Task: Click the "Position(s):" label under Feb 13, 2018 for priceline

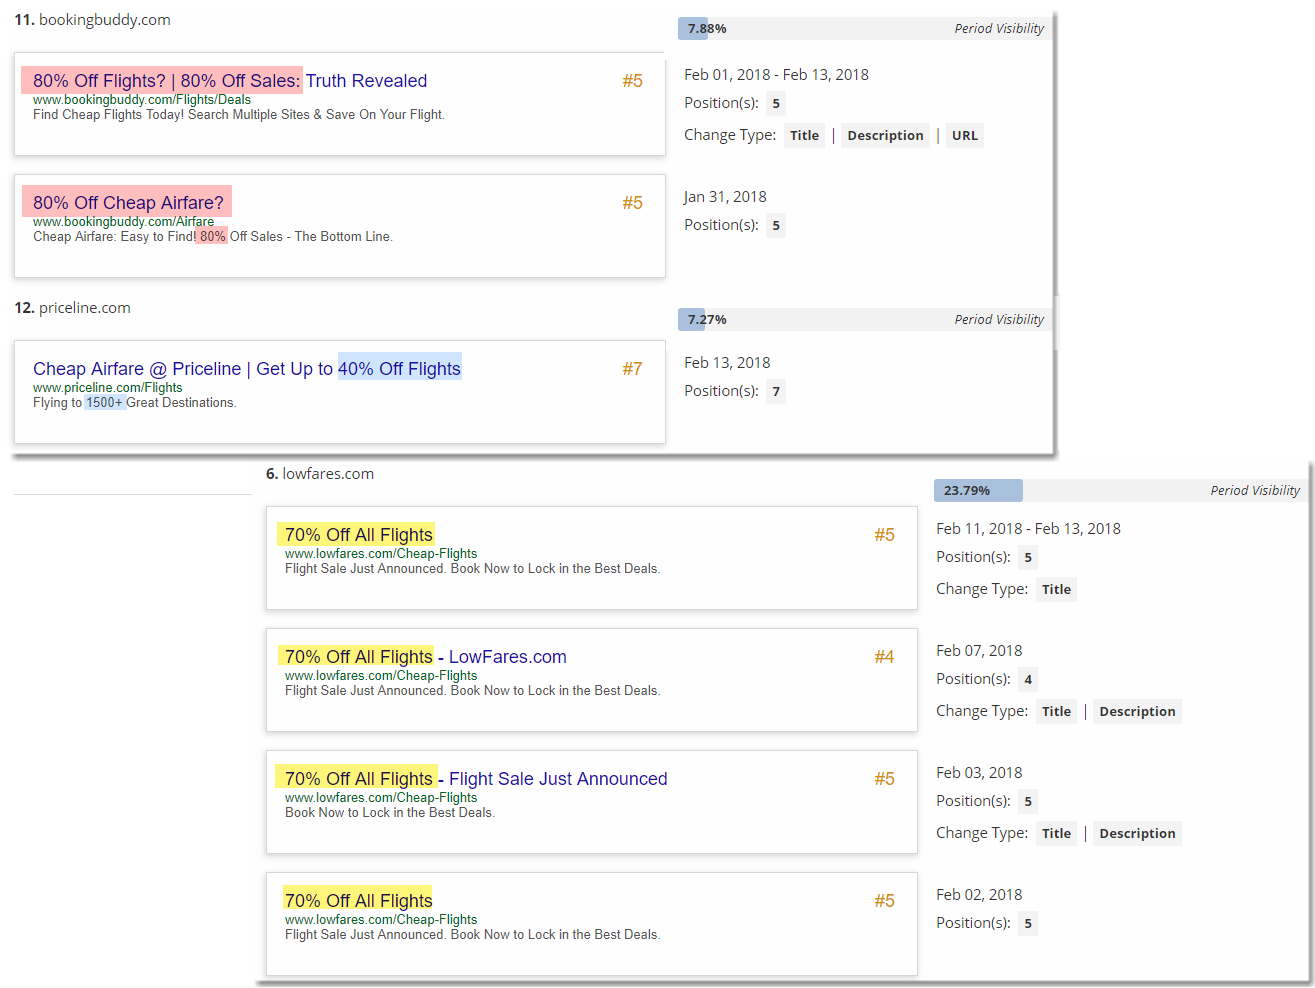Action: click(x=721, y=392)
